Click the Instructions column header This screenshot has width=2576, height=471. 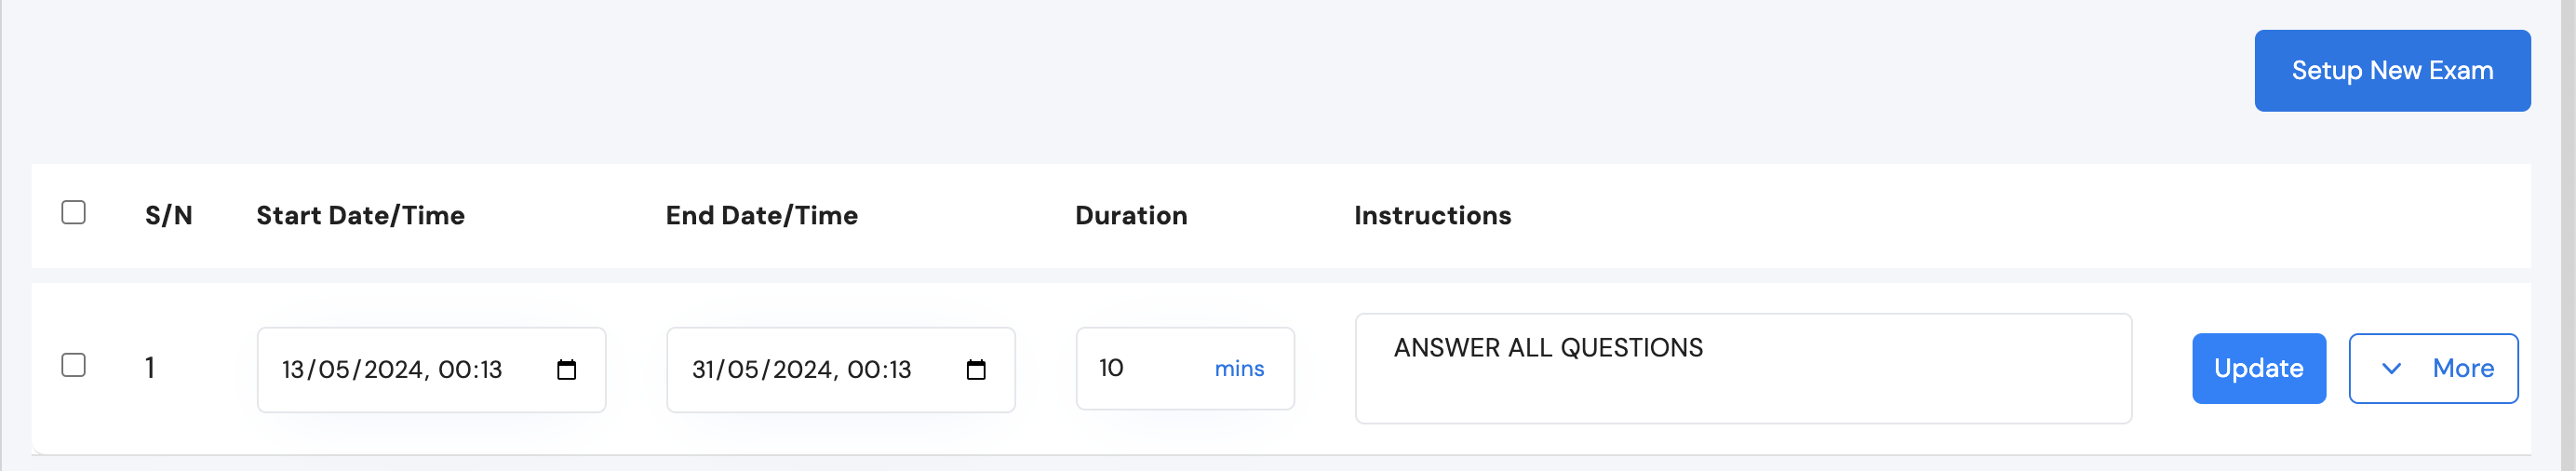pos(1432,216)
